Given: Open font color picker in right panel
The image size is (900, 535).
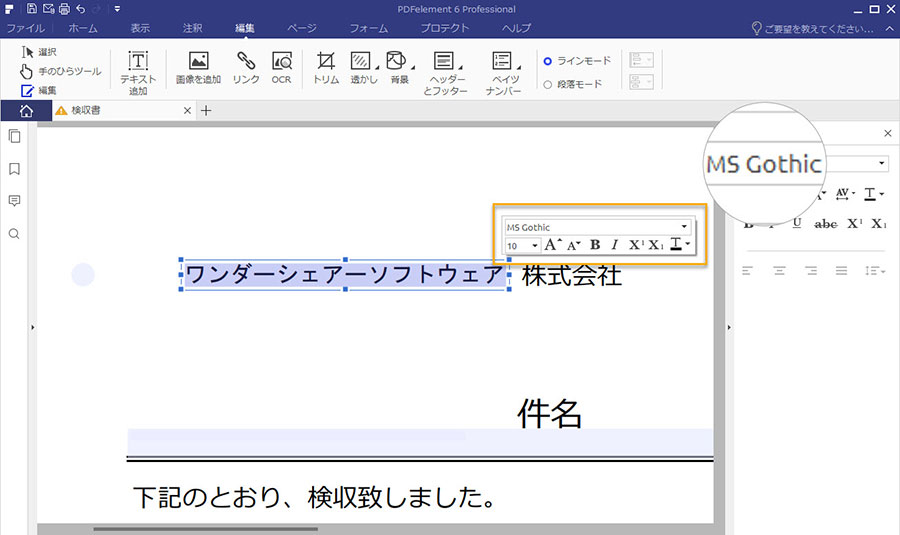Looking at the screenshot, I should (x=874, y=194).
